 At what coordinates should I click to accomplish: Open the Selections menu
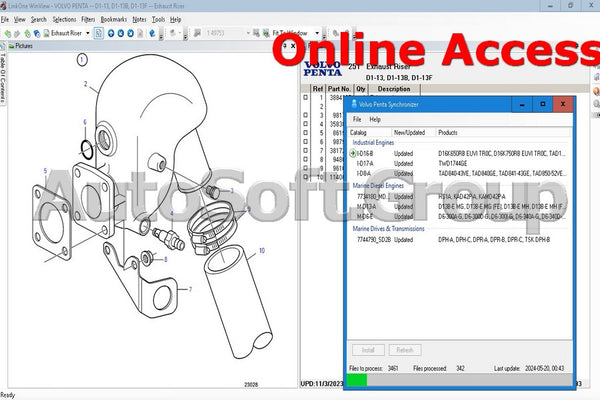64,20
